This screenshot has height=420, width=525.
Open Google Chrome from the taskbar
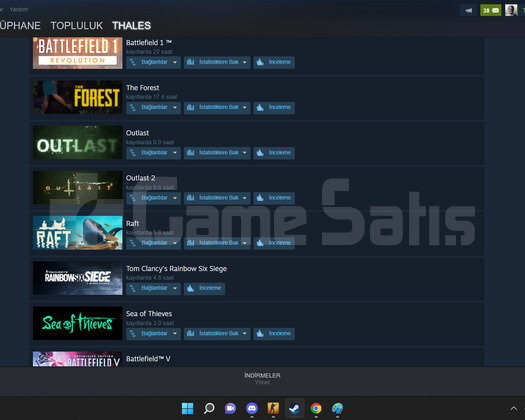click(x=316, y=408)
